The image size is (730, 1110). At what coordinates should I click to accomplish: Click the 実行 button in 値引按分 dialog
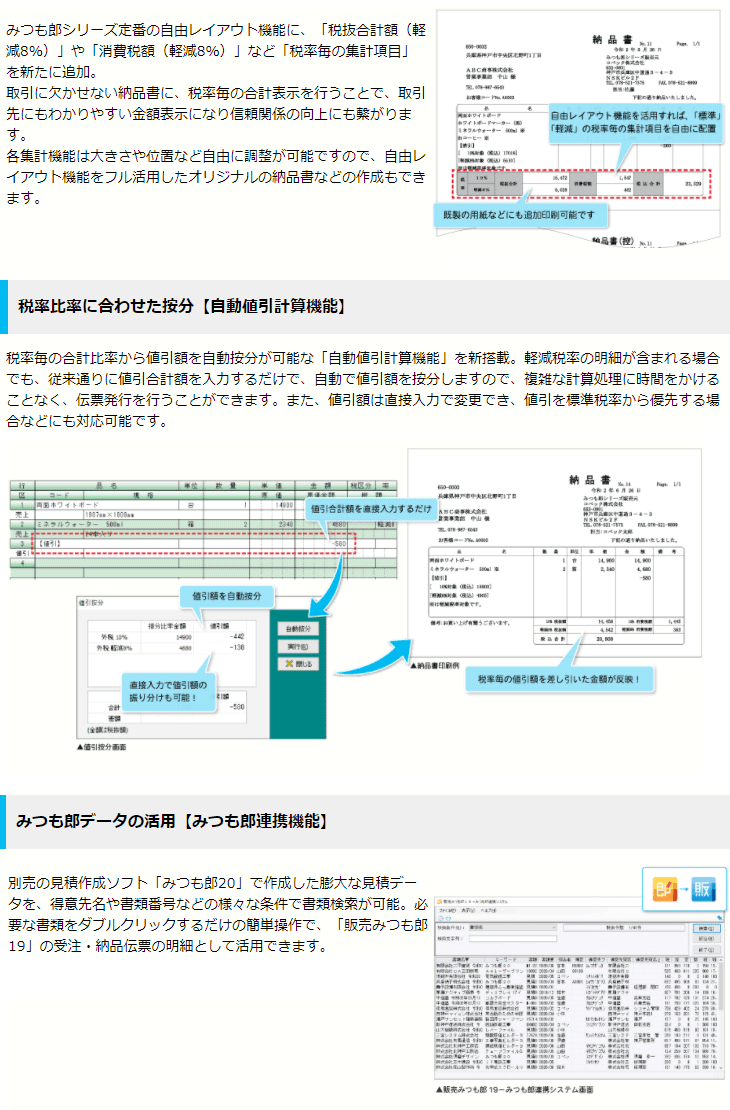298,646
